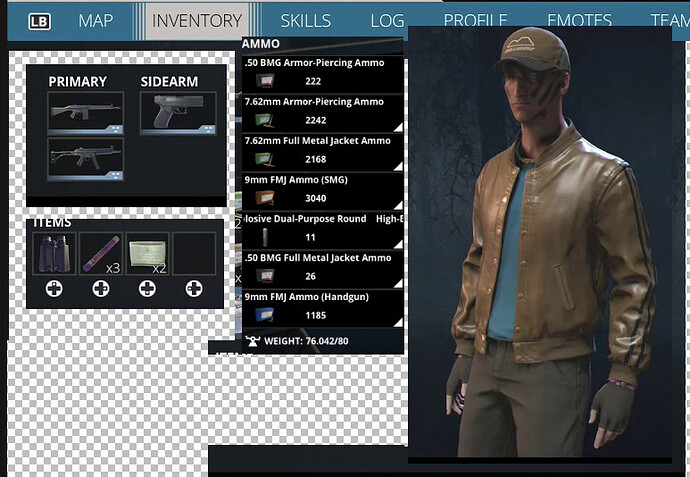This screenshot has height=477, width=690.
Task: Click the LB bumper button icon
Action: click(40, 21)
